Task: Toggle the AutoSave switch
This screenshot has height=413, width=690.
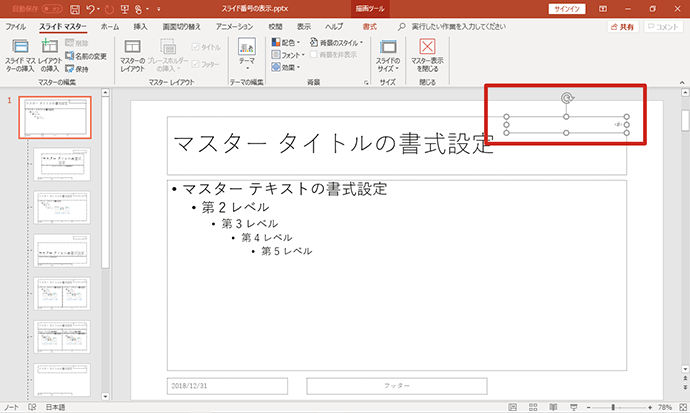Action: tap(52, 9)
